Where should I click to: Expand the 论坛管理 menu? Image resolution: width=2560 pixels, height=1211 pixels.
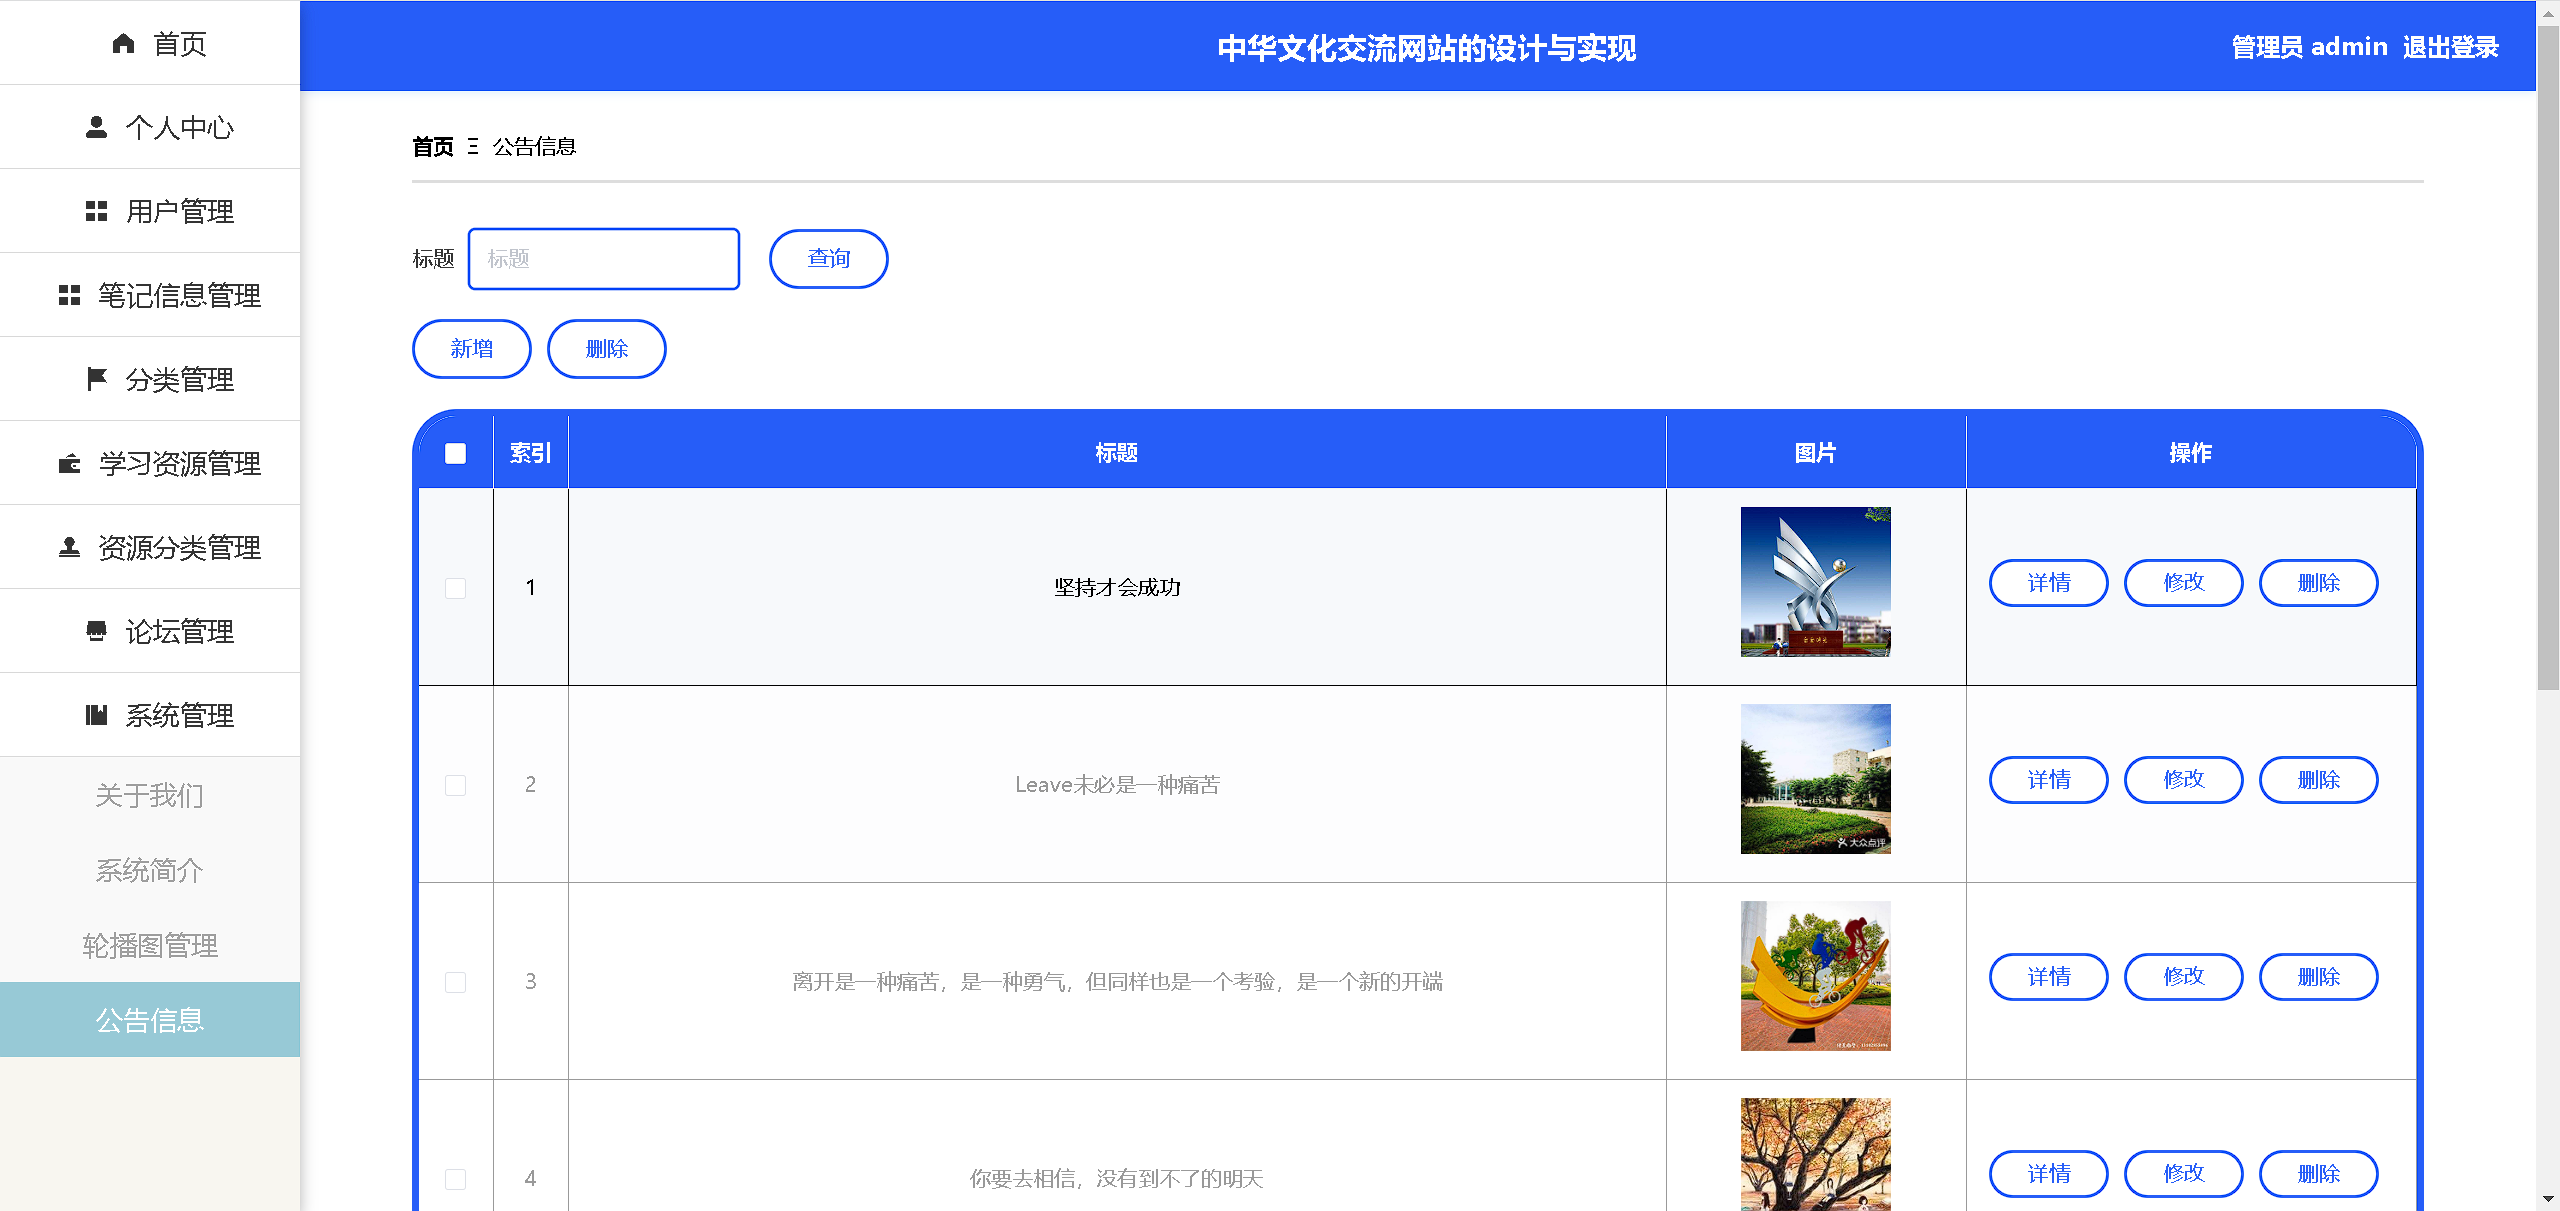pos(179,631)
